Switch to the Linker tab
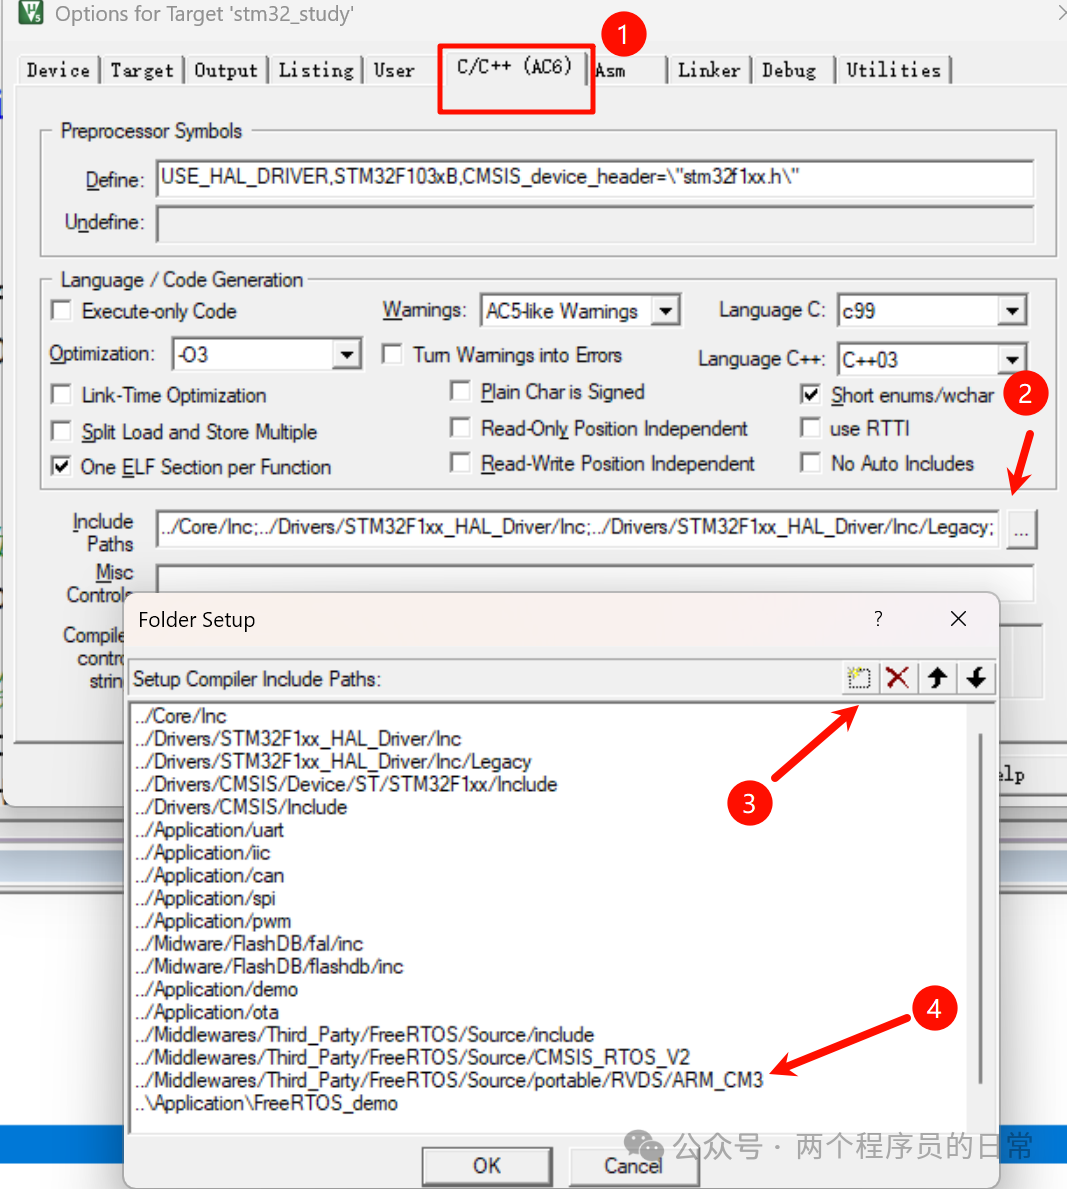 click(709, 71)
